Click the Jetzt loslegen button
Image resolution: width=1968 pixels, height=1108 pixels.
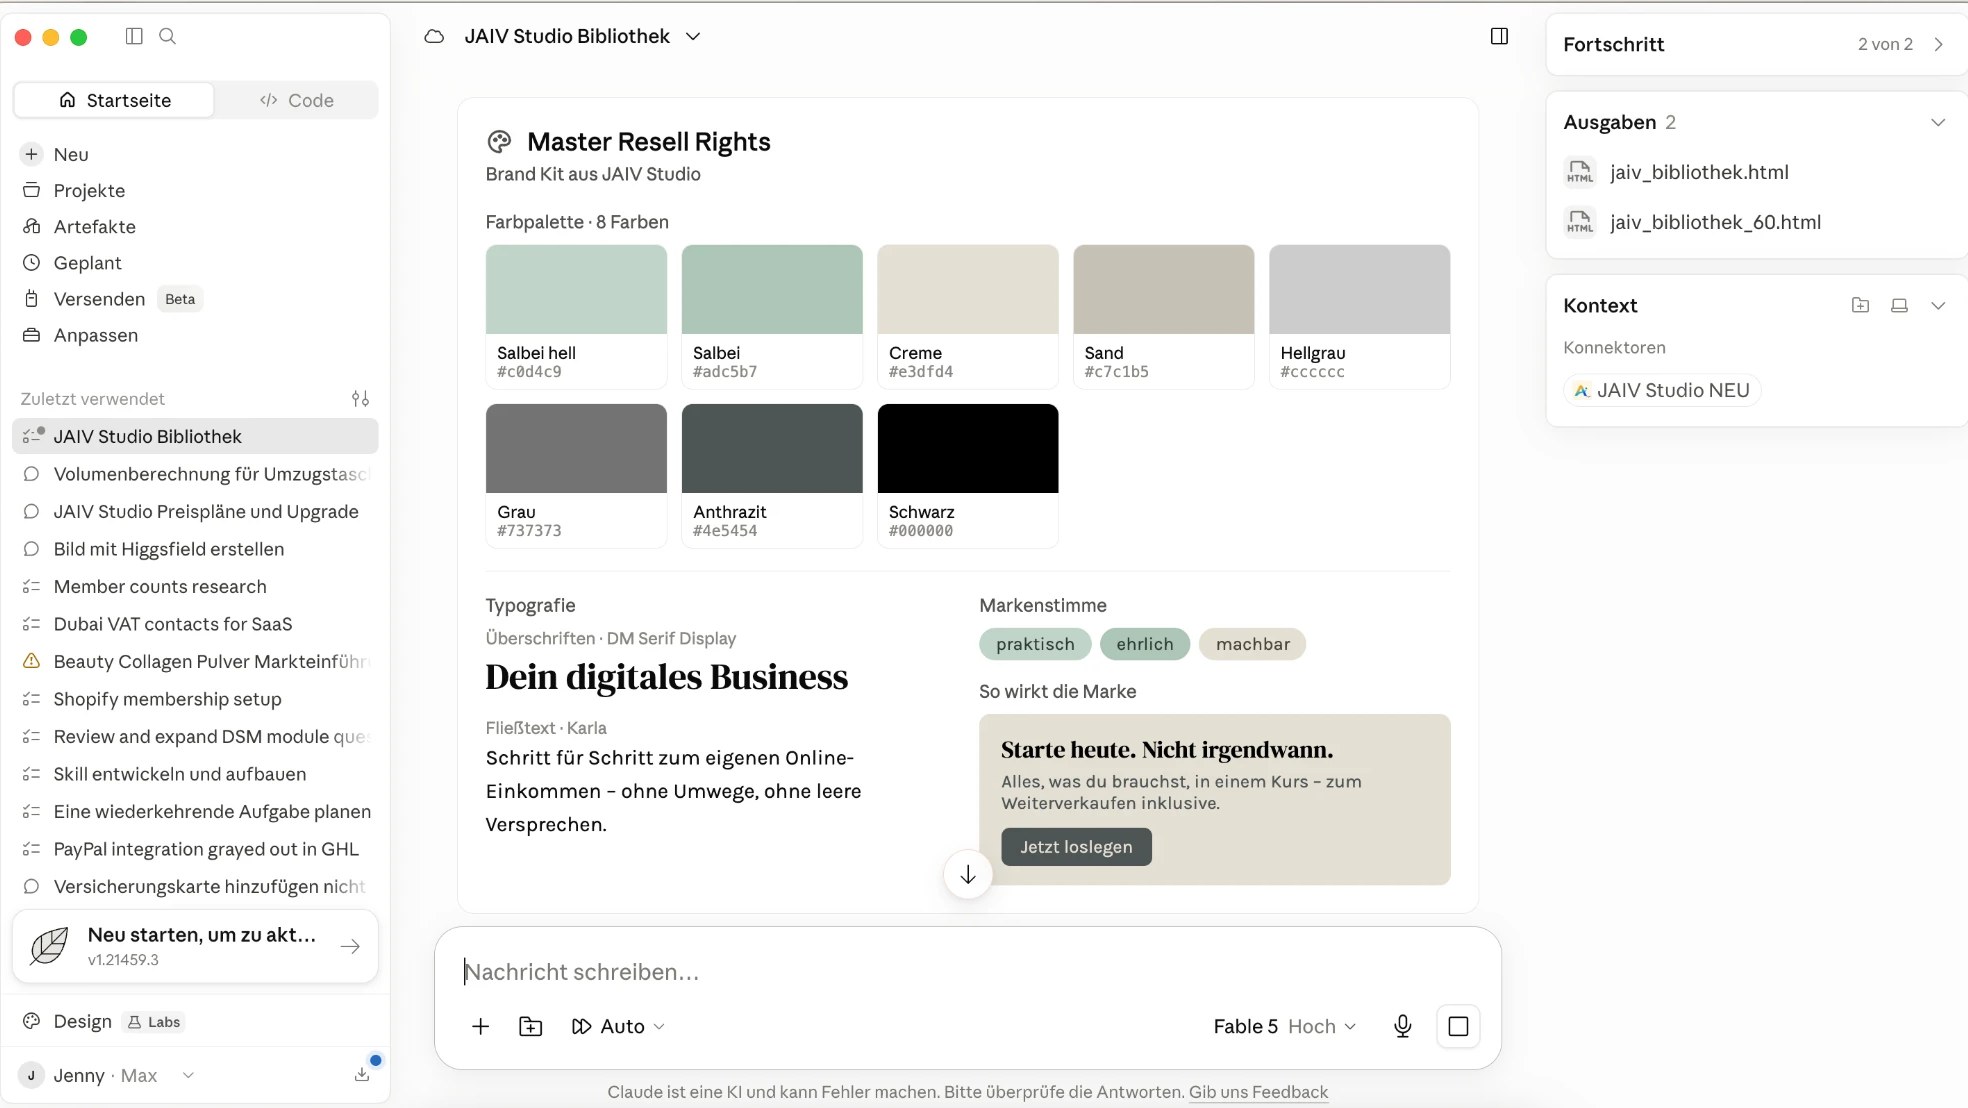click(x=1076, y=846)
